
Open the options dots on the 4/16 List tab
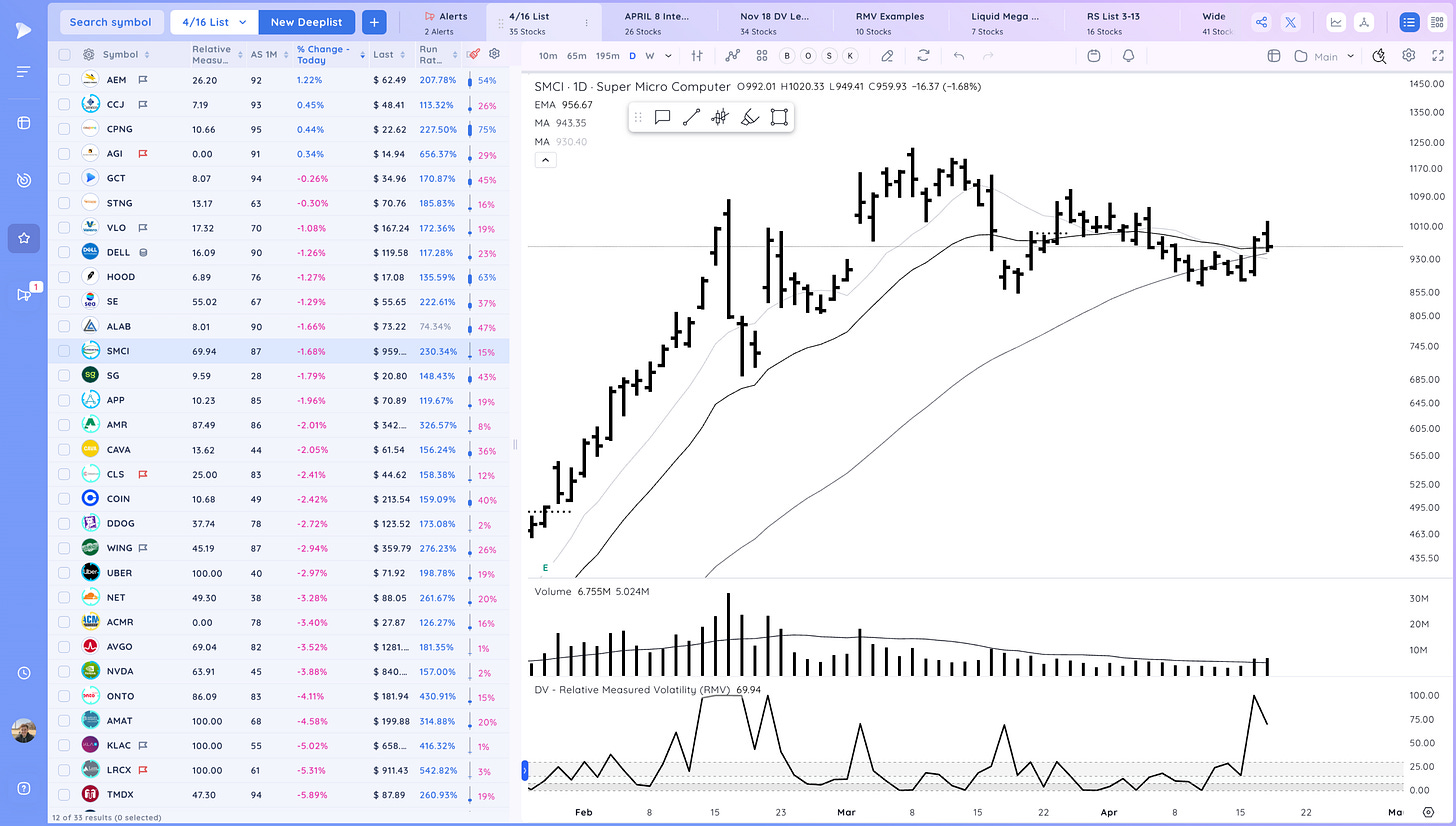click(586, 22)
